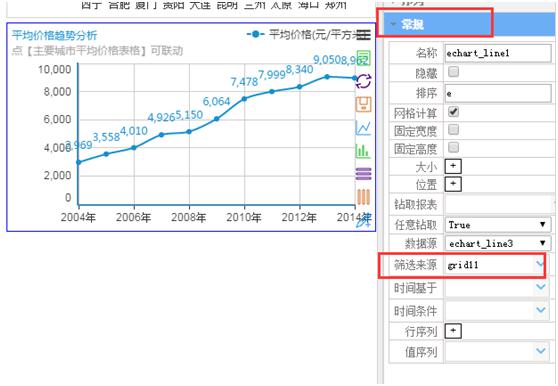This screenshot has height=386, width=558.
Task: Enable the 固定宽度 checkbox
Action: tap(453, 129)
